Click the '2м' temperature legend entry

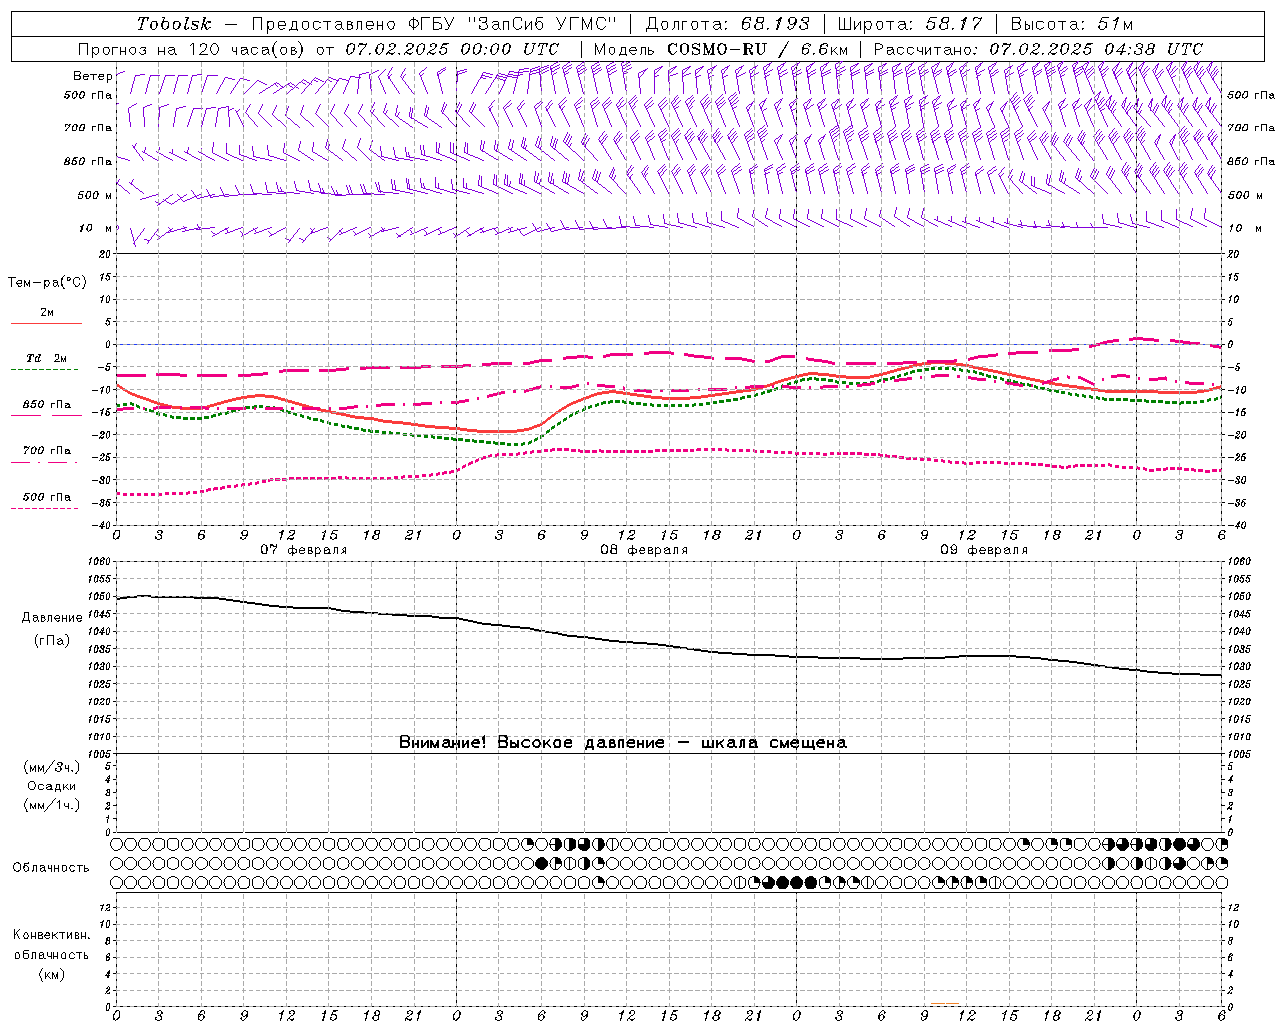pos(47,313)
